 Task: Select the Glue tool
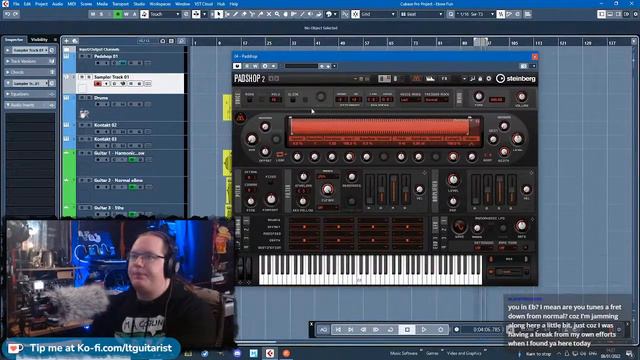tap(260, 14)
